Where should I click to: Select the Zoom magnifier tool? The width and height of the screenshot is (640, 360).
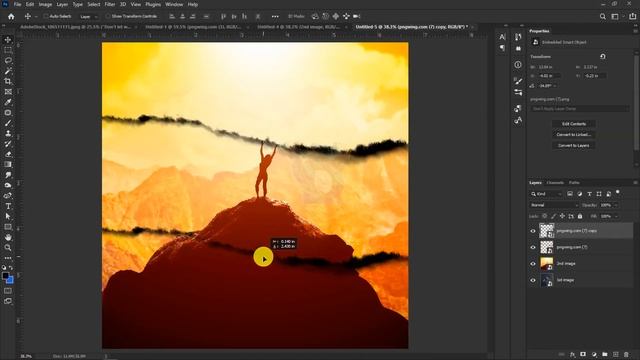tap(8, 248)
